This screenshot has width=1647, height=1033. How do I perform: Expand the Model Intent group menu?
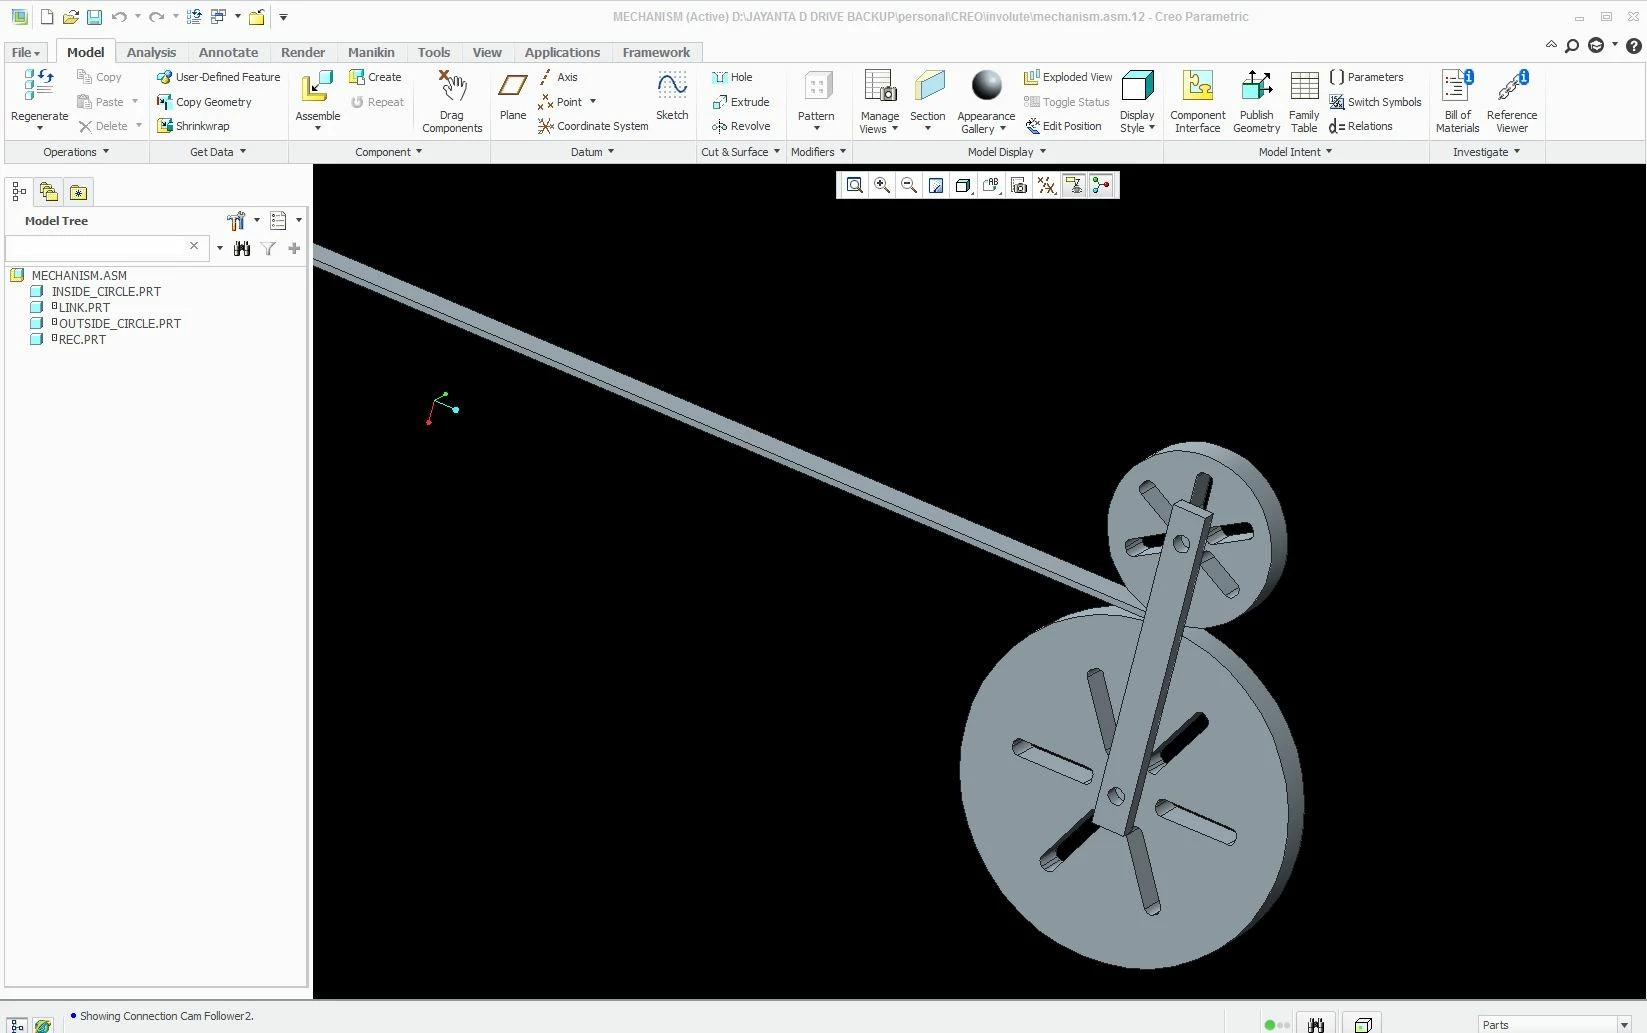tap(1295, 152)
